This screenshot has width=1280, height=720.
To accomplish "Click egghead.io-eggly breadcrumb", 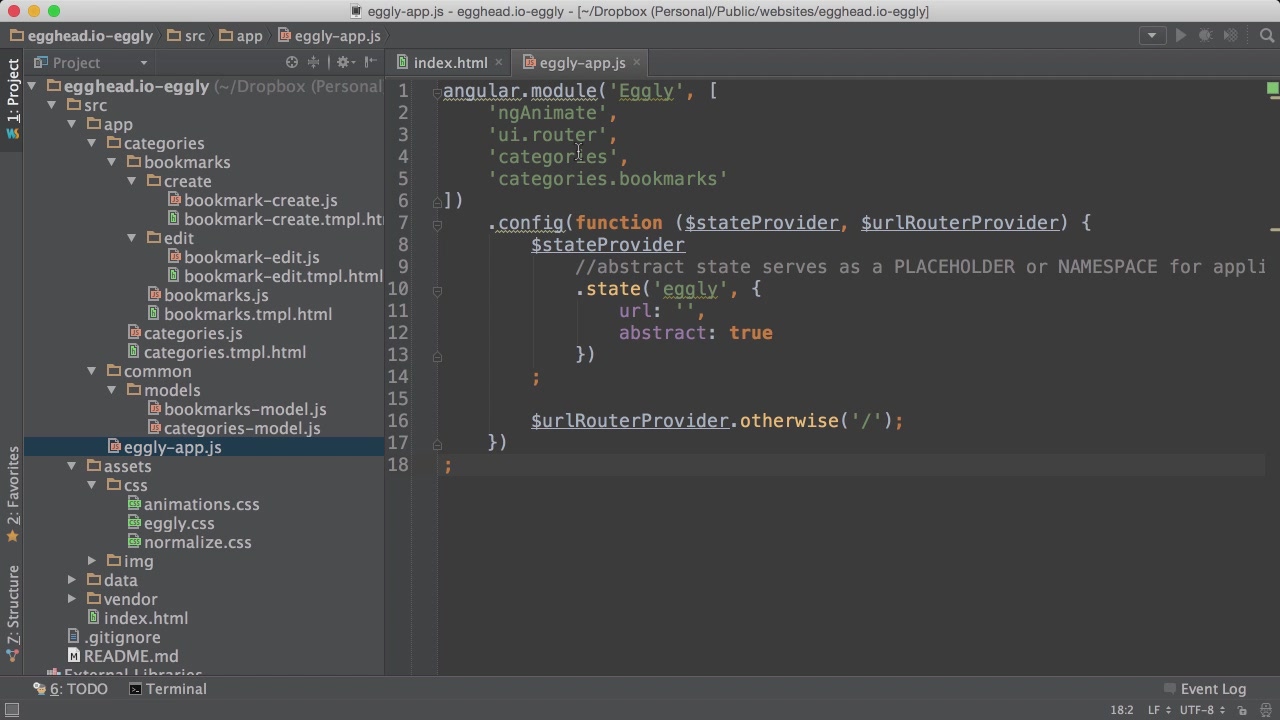I will coord(81,36).
